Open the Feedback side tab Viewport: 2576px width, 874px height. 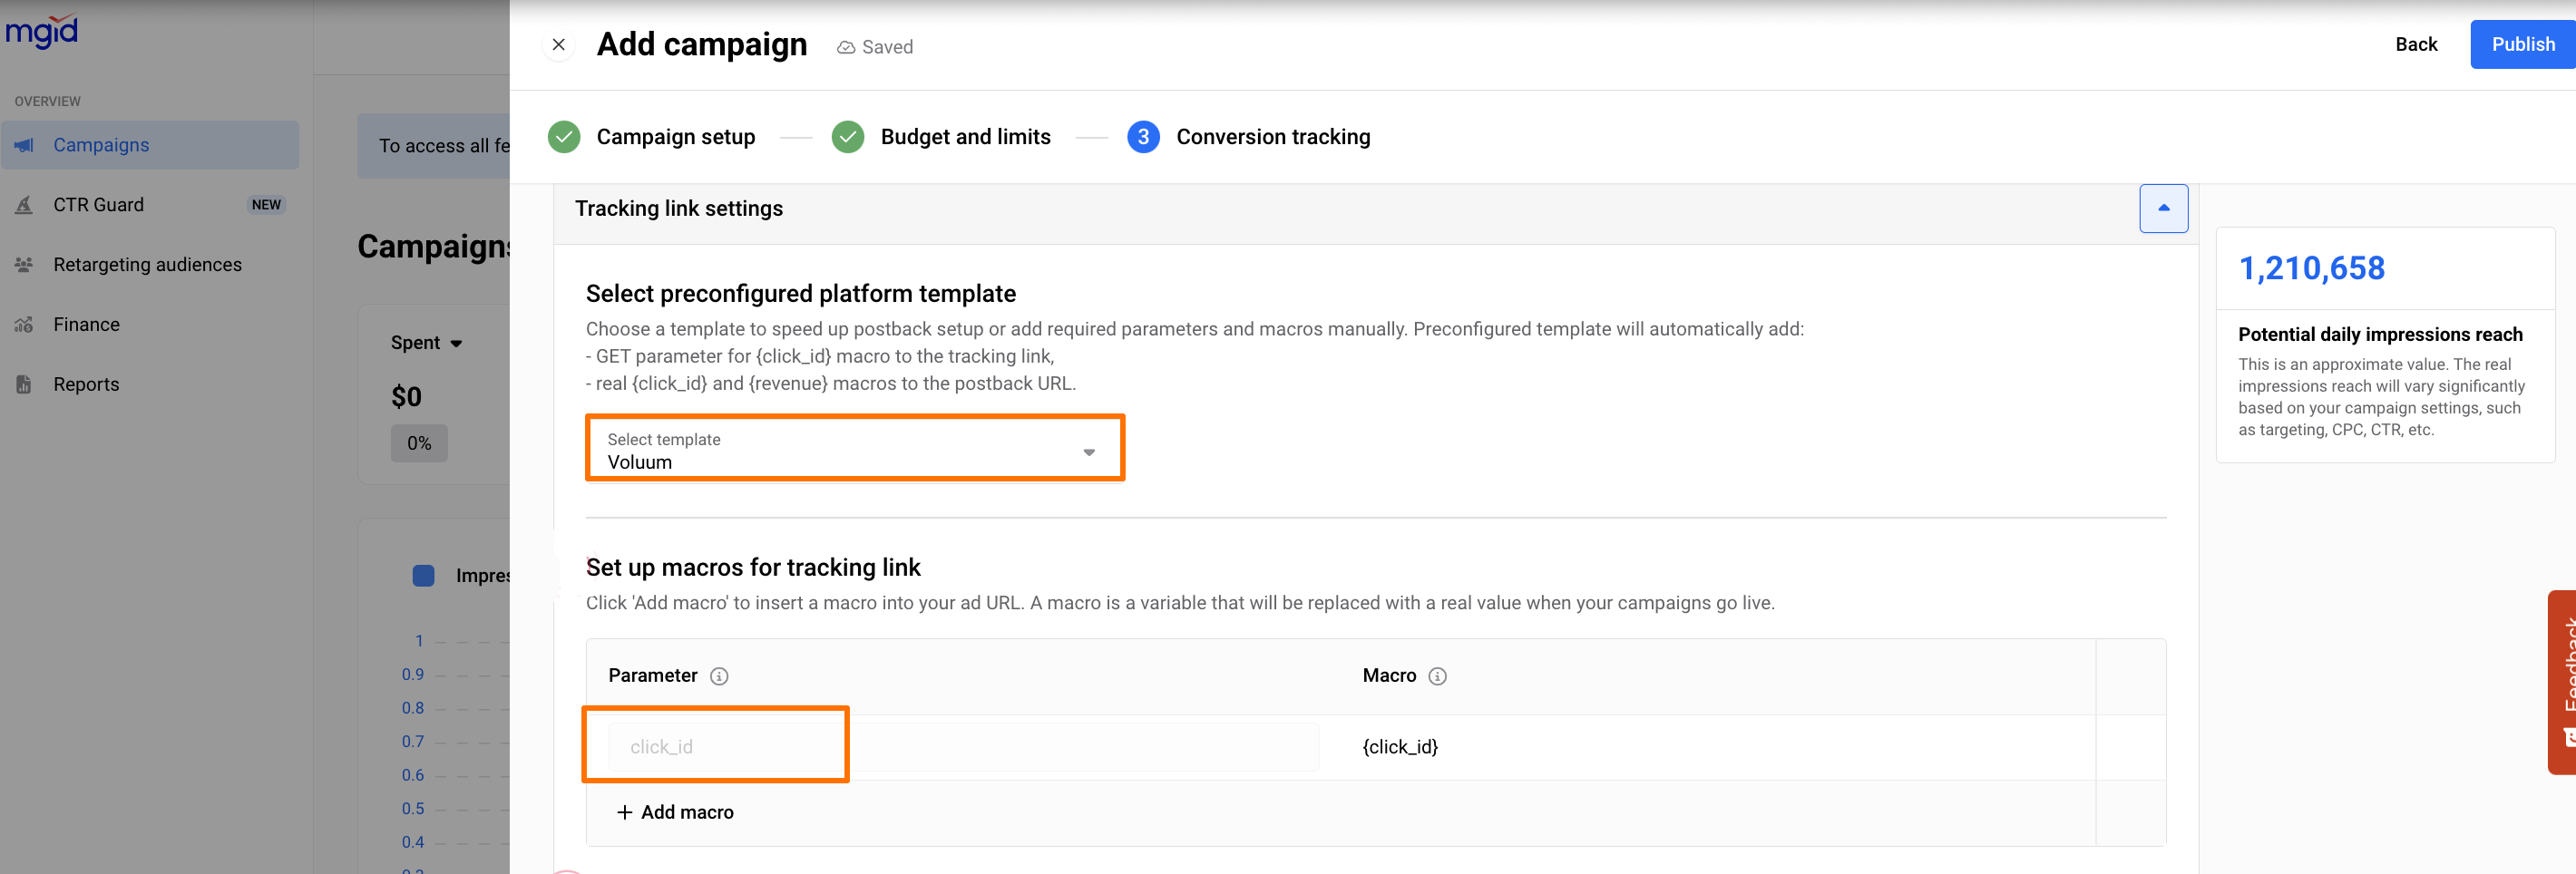click(x=2563, y=682)
